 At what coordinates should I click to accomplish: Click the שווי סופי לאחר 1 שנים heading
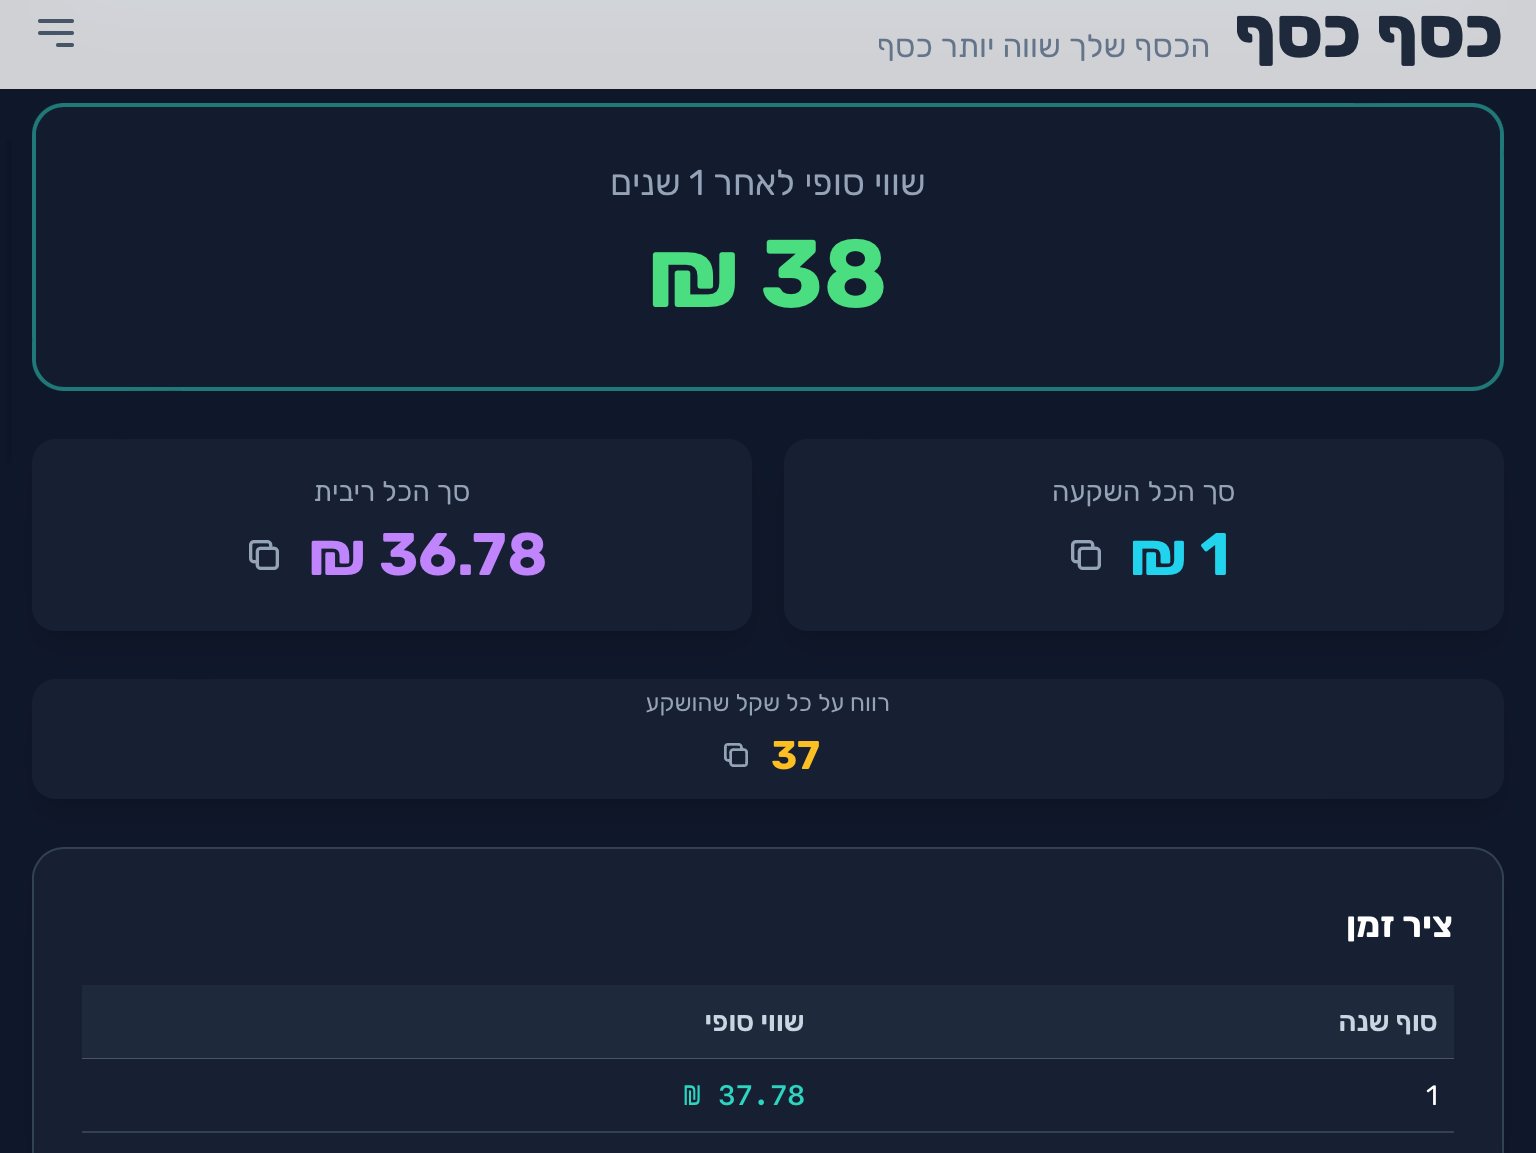tap(767, 183)
